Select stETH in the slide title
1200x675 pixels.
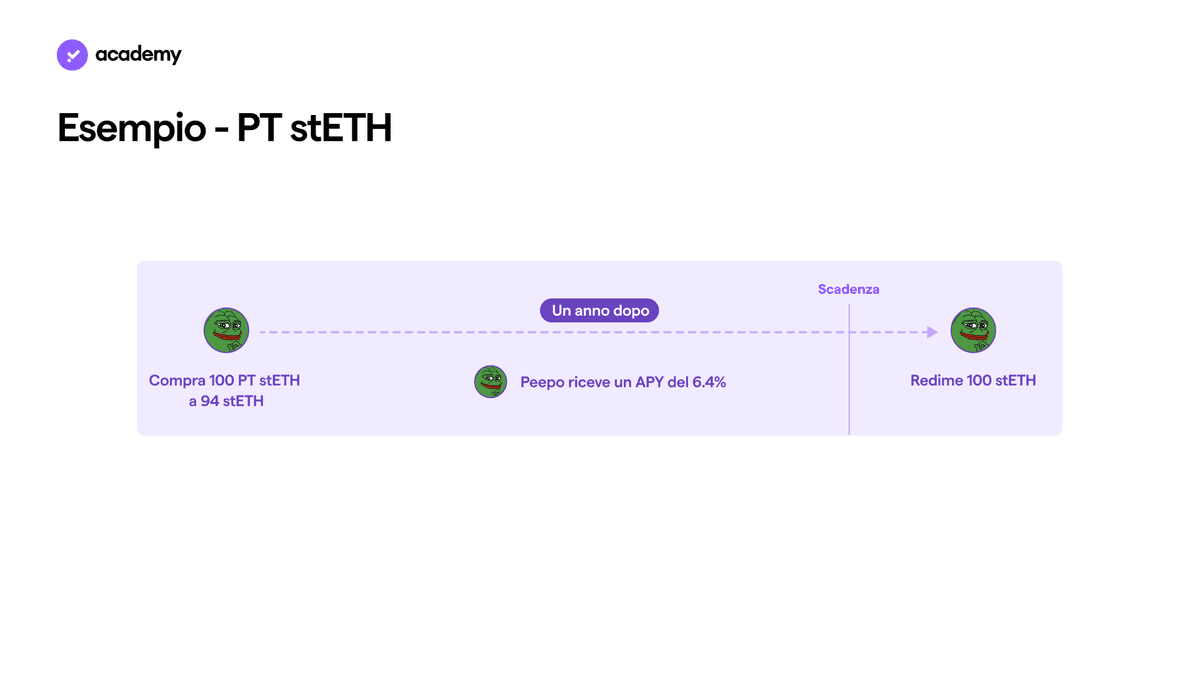click(346, 128)
